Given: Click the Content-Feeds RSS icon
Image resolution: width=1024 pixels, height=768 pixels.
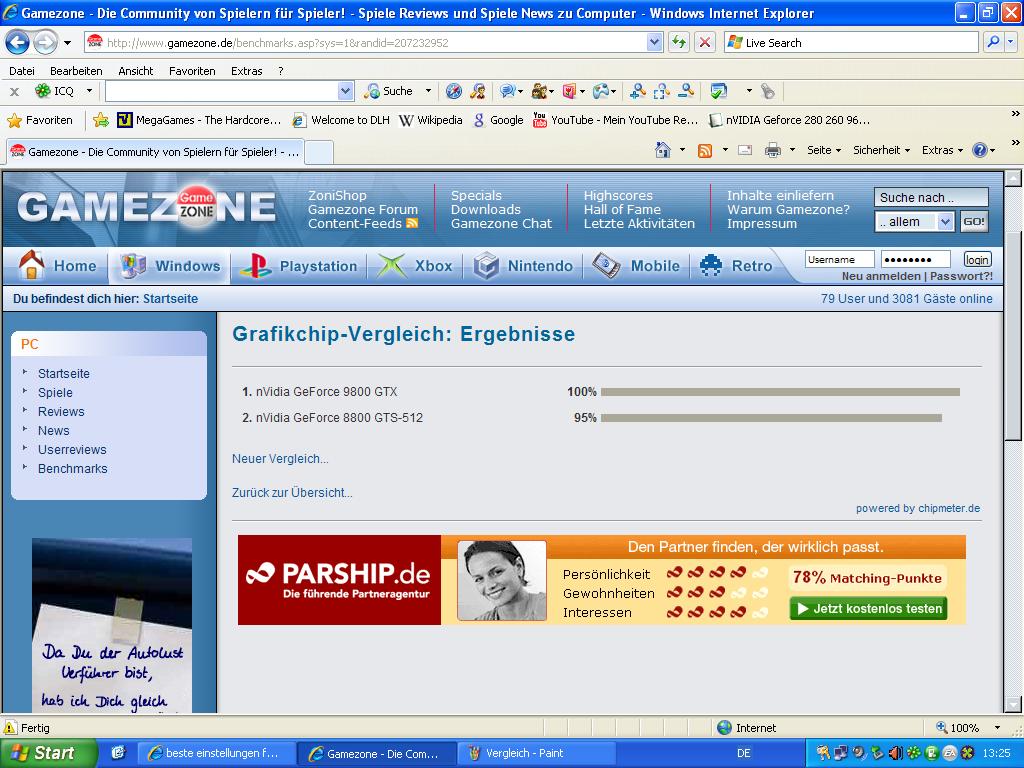Looking at the screenshot, I should coord(411,223).
